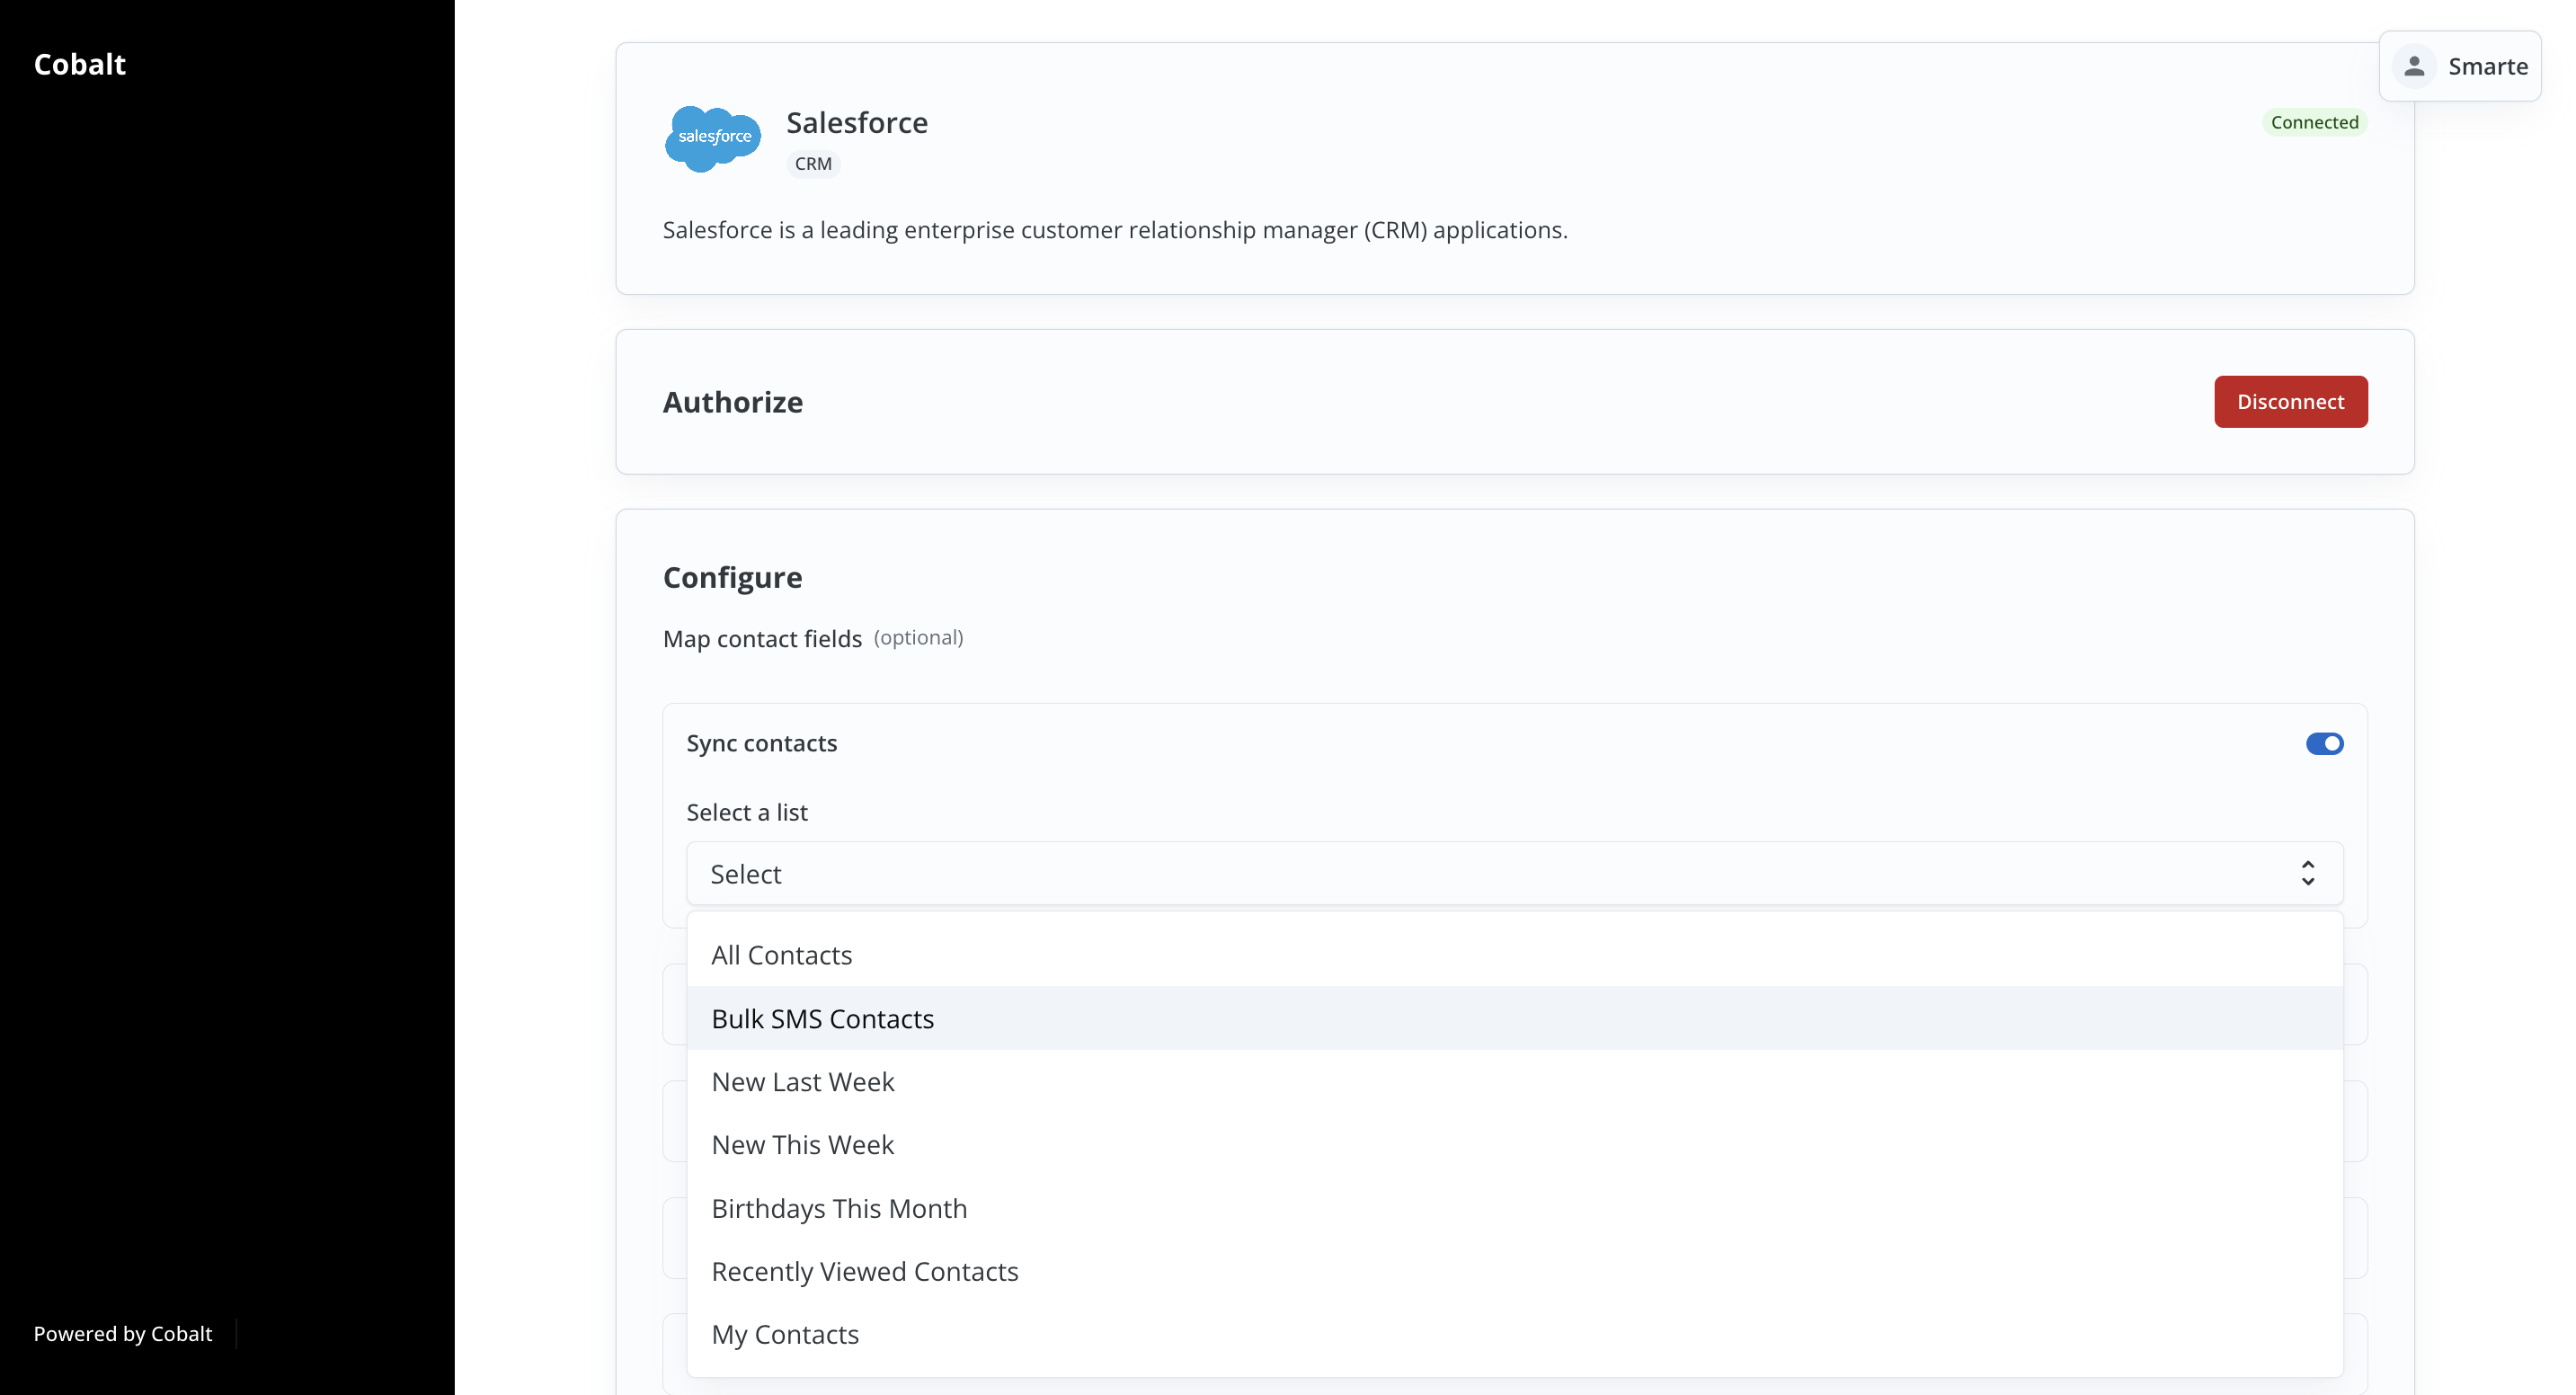Pick Birthdays This Month from the dropdown
This screenshot has width=2576, height=1395.
click(839, 1208)
